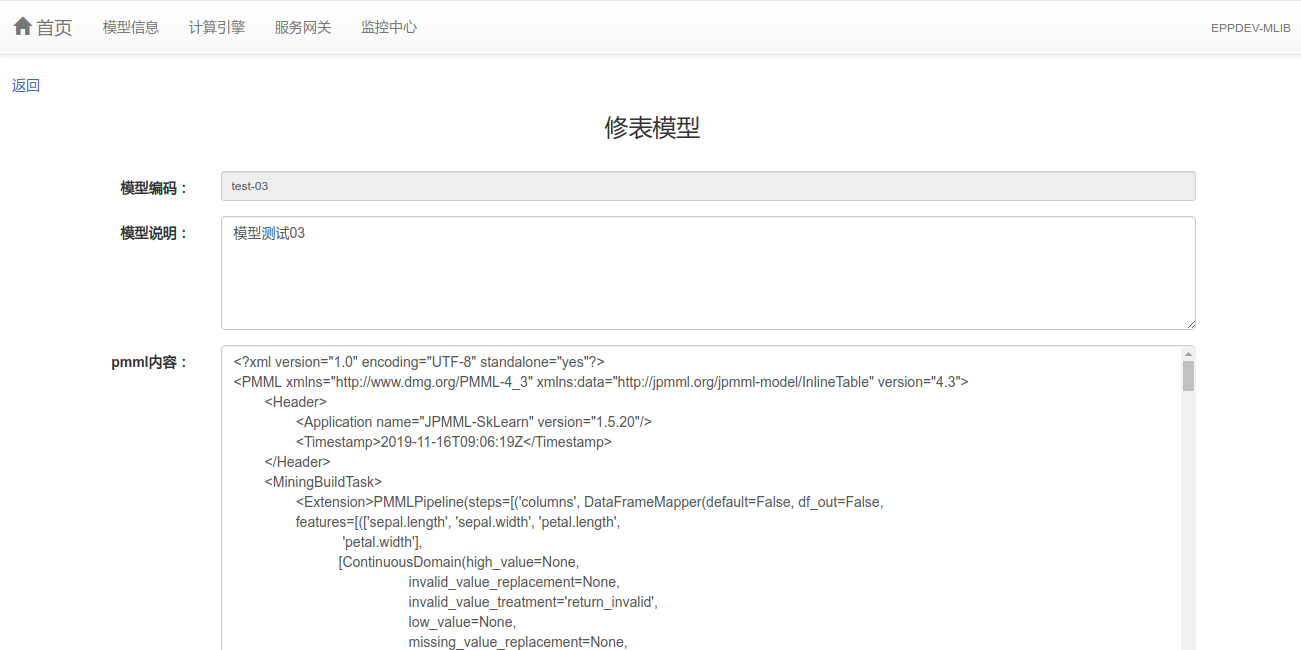Screen dimensions: 1301x650
Task: Click the Timestamp line in pmml content
Action: tap(453, 442)
